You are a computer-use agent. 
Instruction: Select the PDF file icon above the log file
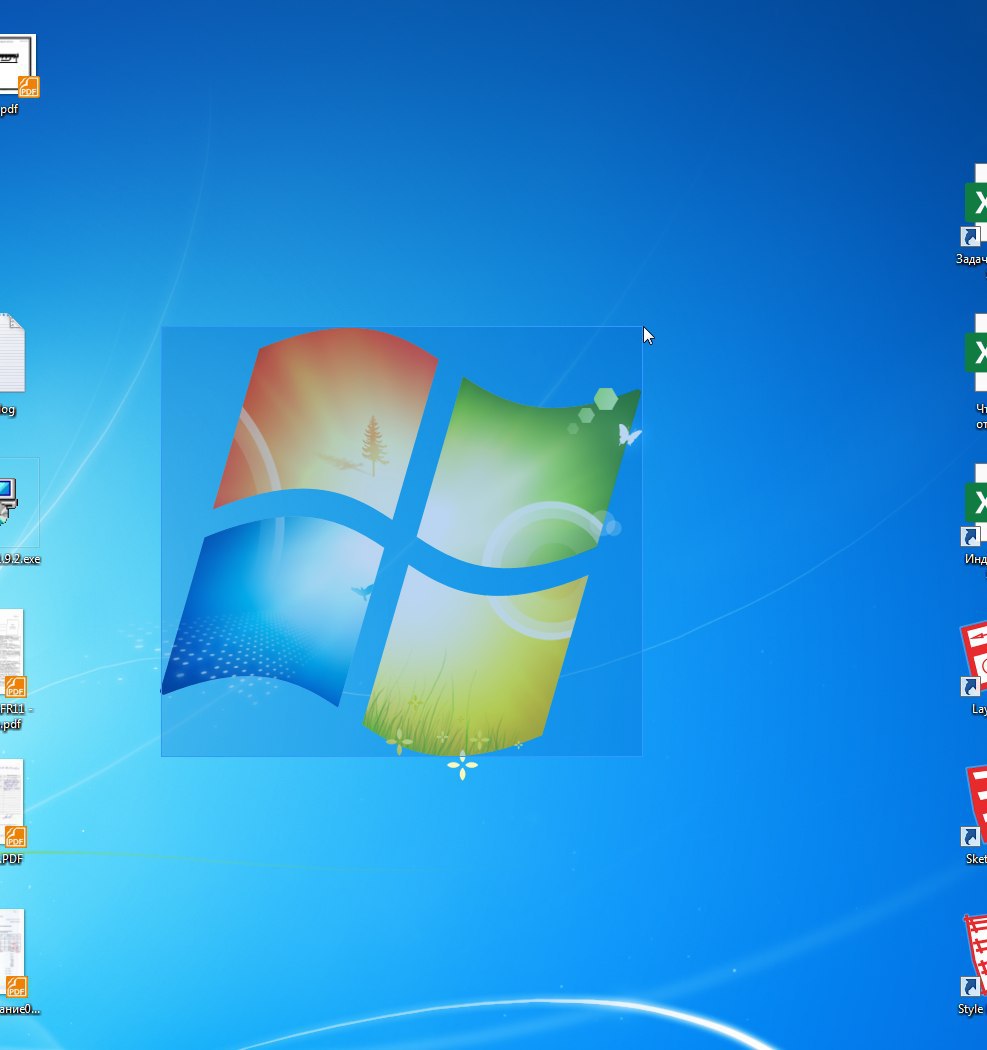point(18,66)
